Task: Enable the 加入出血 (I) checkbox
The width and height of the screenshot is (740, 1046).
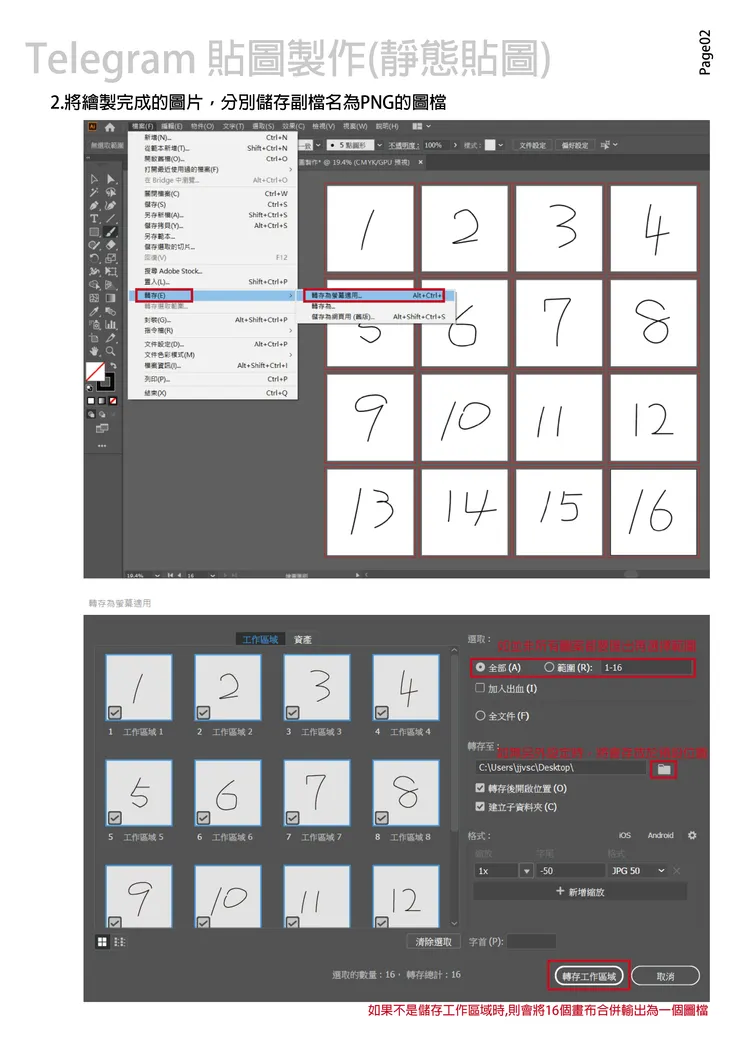Action: coord(480,688)
